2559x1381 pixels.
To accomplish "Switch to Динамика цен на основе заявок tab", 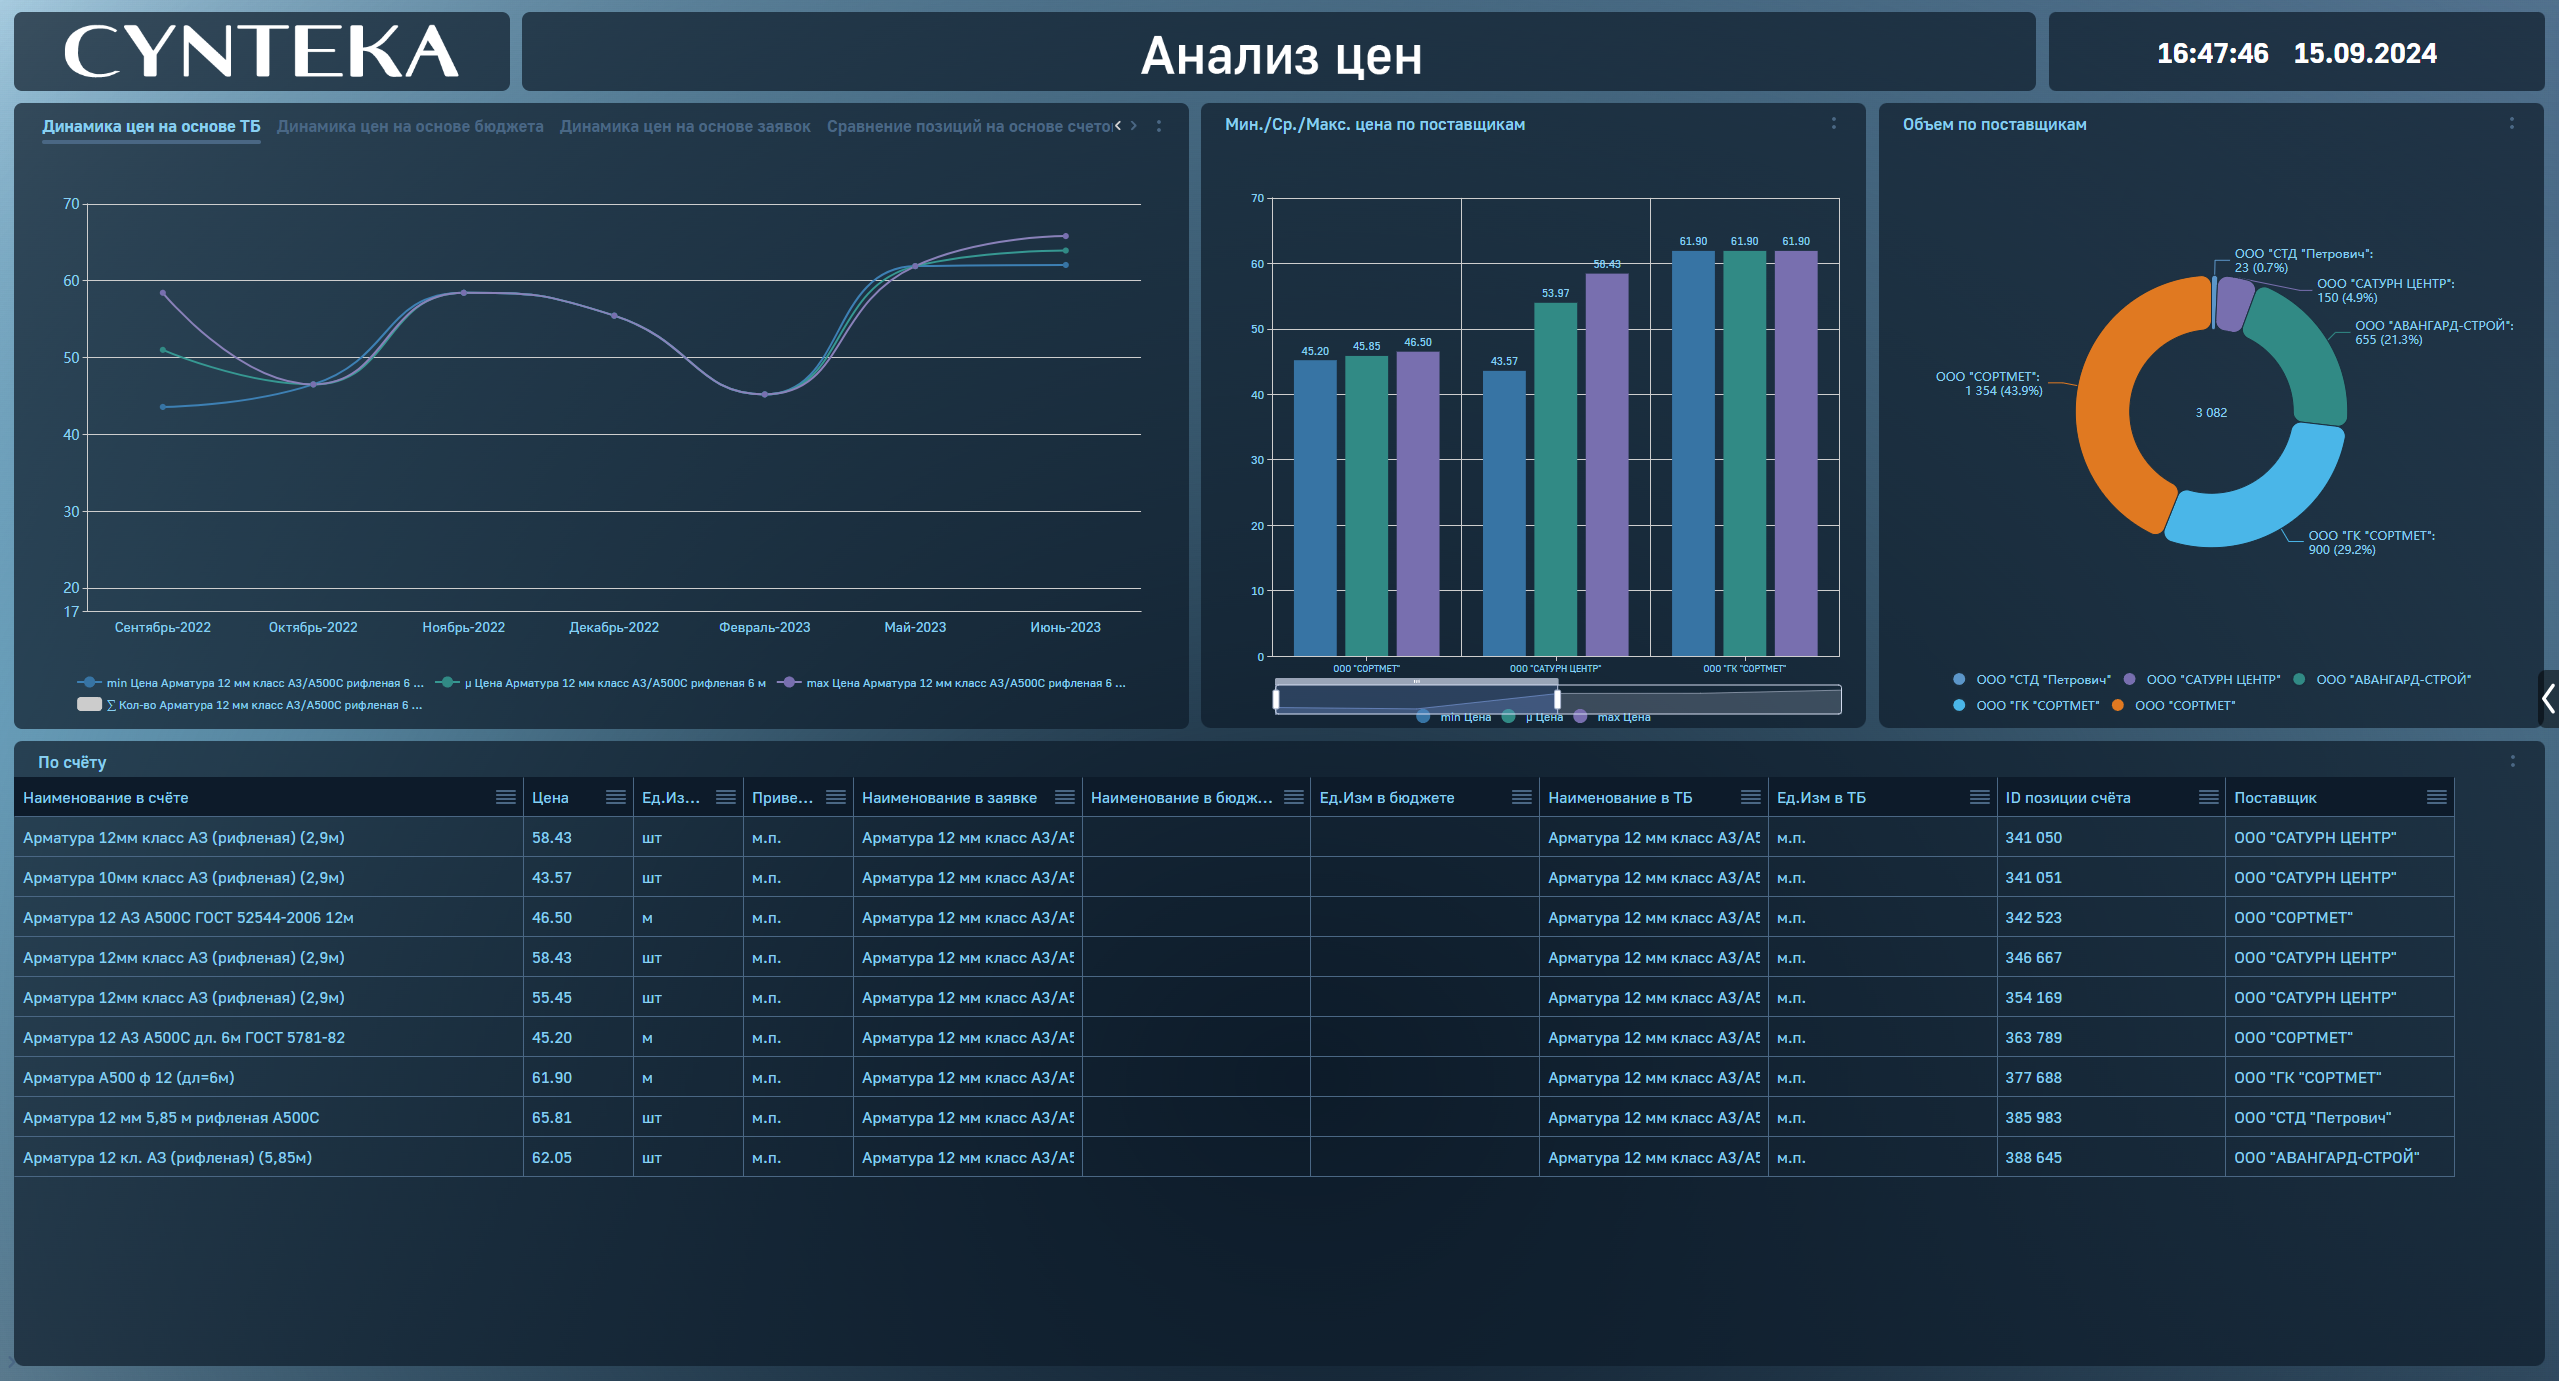I will point(685,126).
